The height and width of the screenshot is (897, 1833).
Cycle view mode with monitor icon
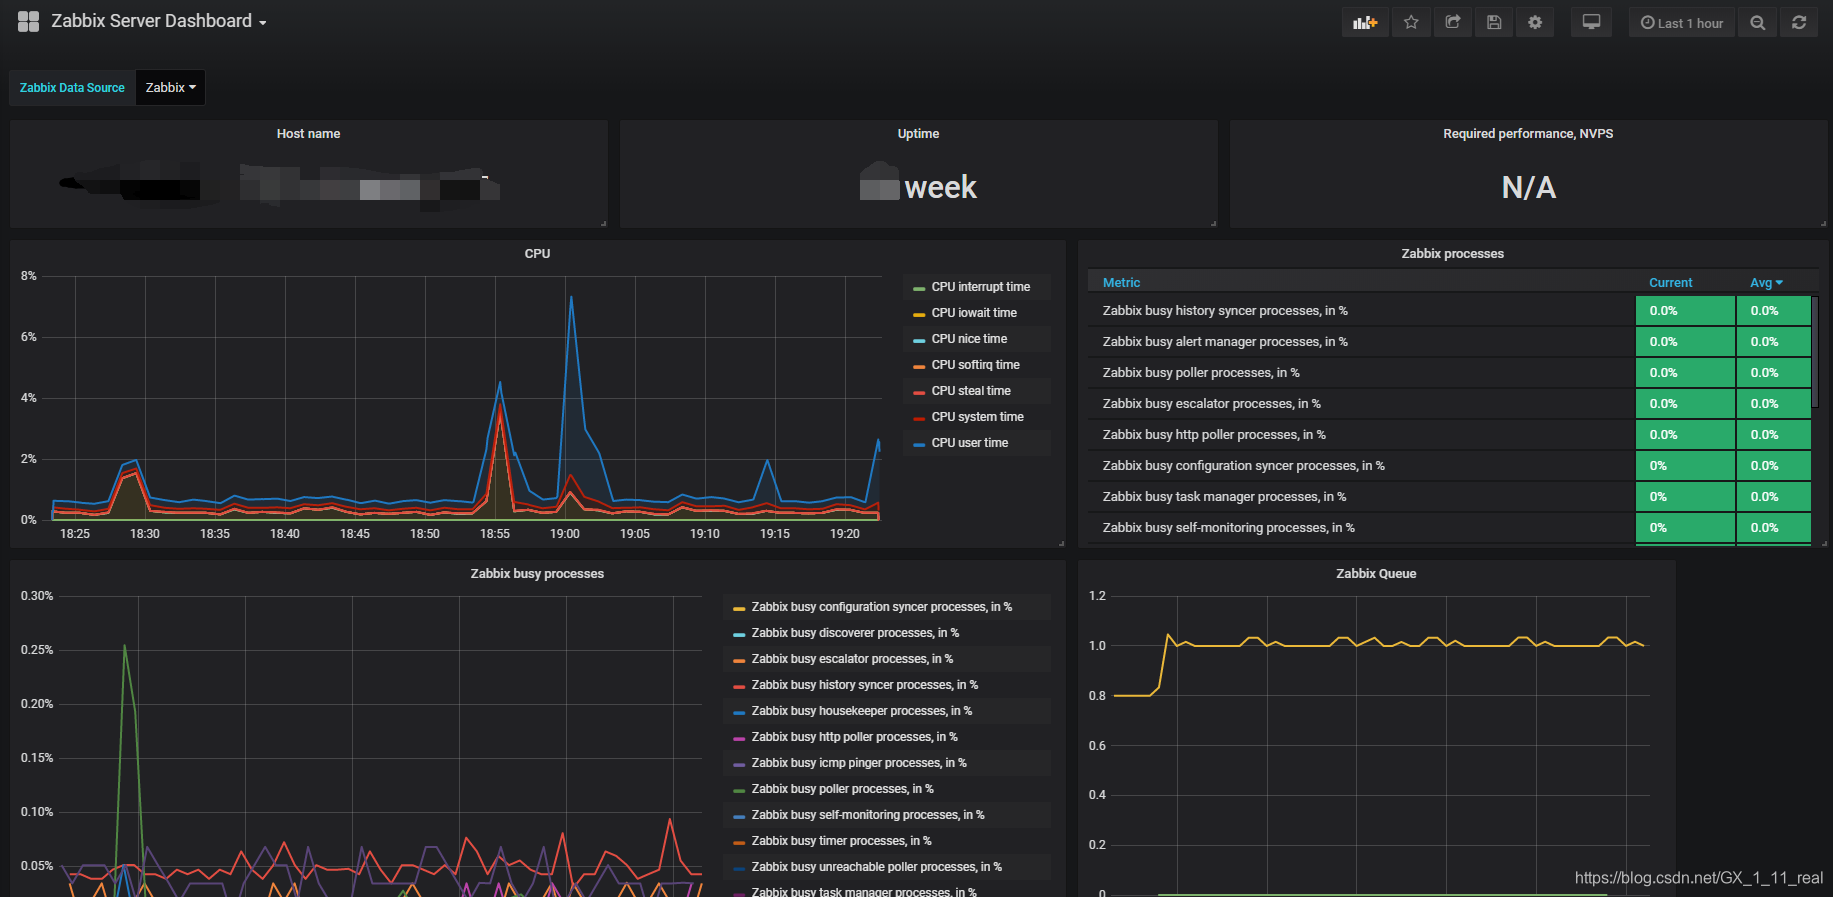pyautogui.click(x=1591, y=22)
